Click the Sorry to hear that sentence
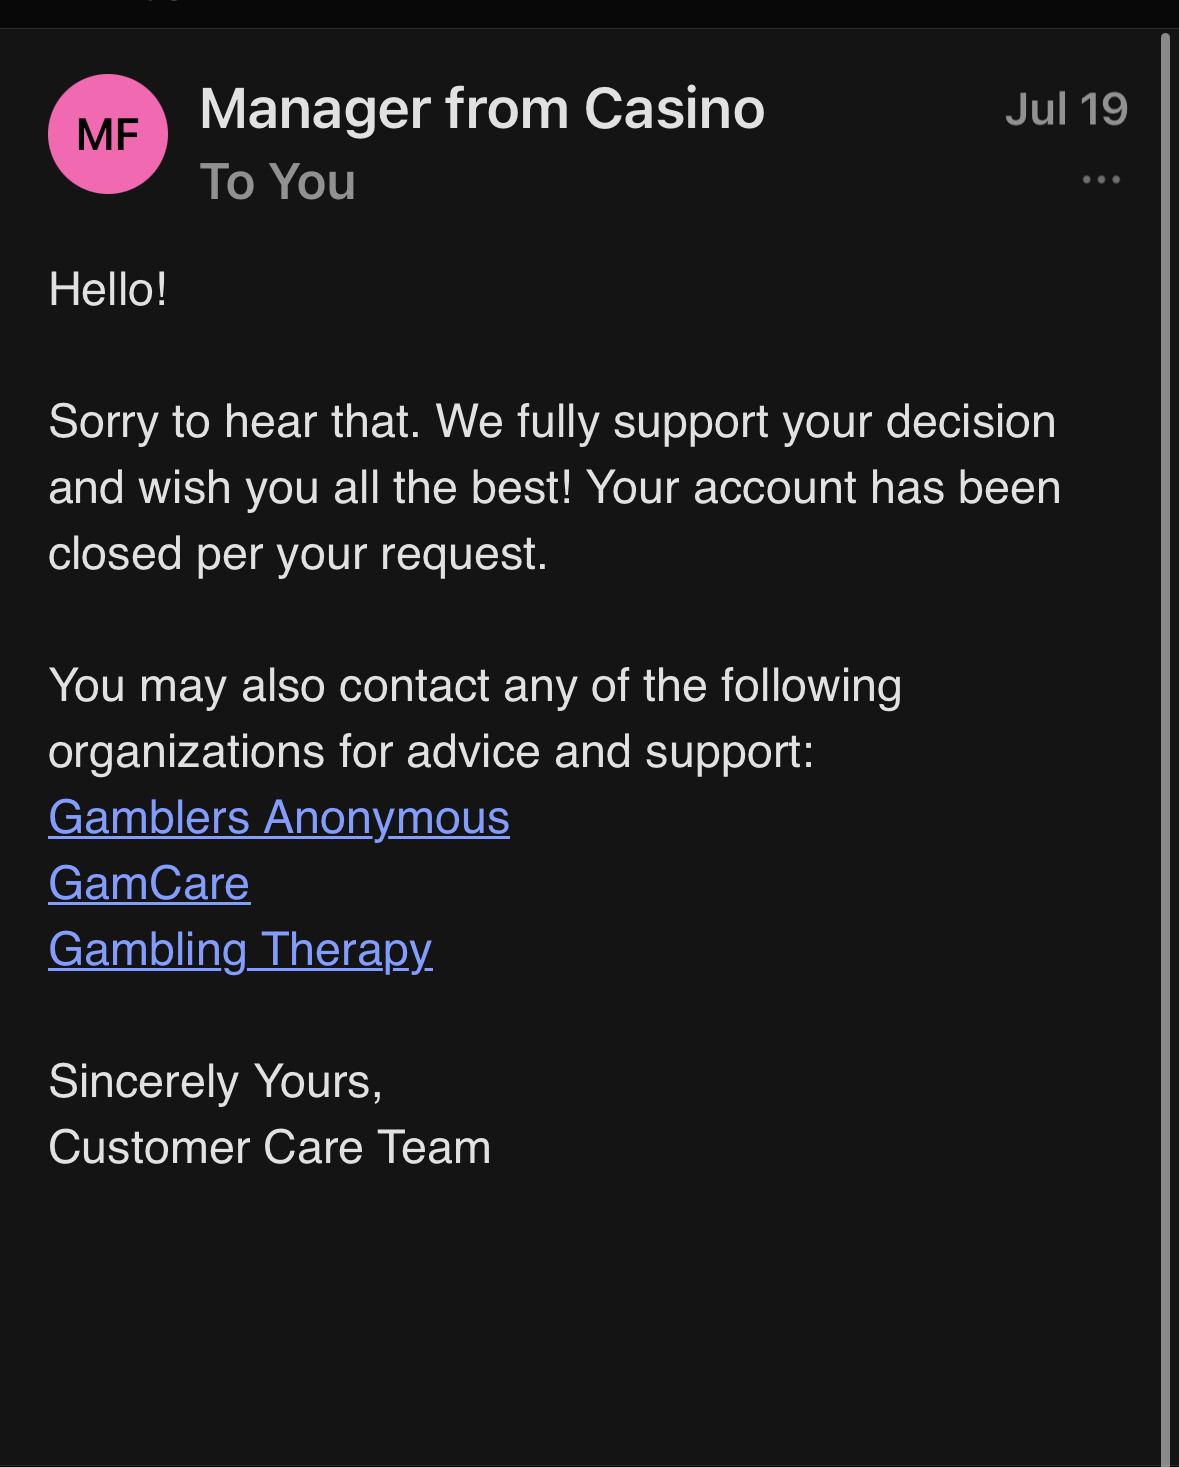 coord(234,421)
